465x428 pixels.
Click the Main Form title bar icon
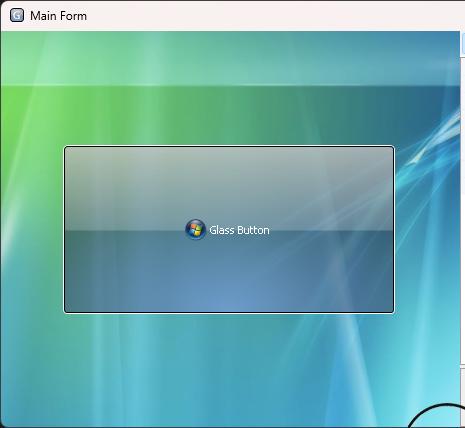click(17, 15)
